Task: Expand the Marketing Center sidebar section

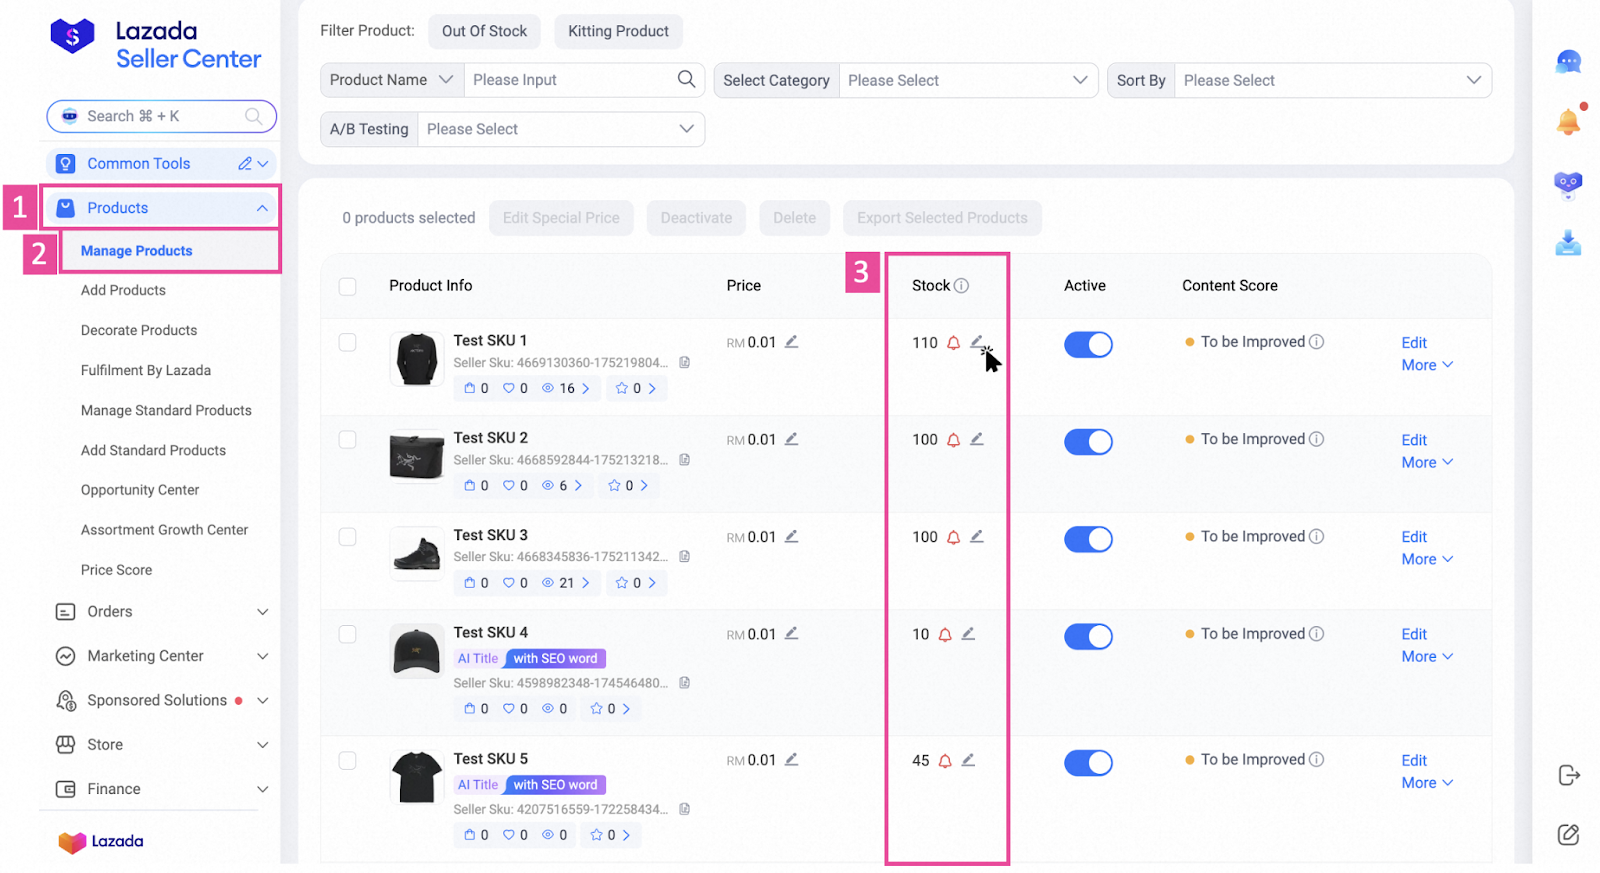Action: click(162, 656)
